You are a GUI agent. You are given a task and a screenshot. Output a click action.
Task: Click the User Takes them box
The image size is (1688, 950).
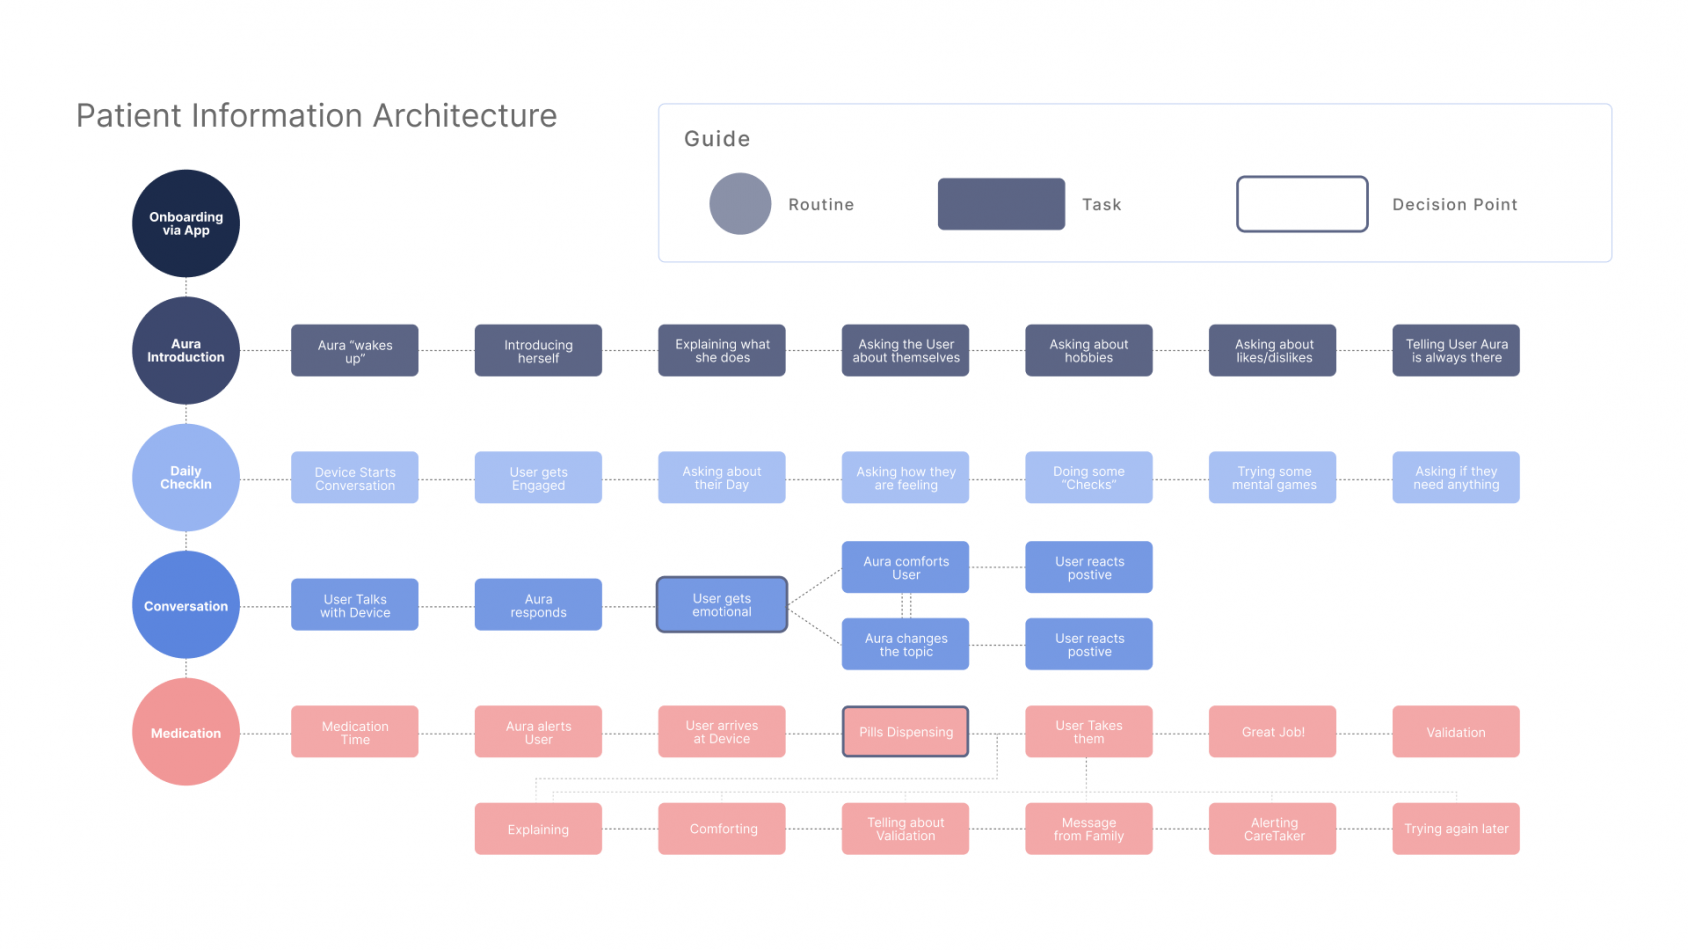(1089, 731)
